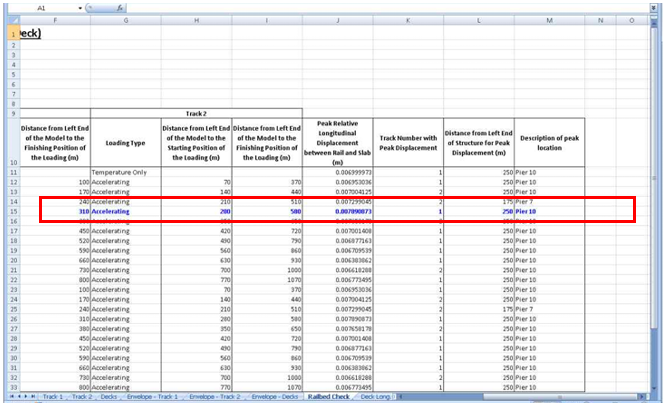Select the Decks sheet tab
This screenshot has height=403, width=664.
(x=110, y=397)
